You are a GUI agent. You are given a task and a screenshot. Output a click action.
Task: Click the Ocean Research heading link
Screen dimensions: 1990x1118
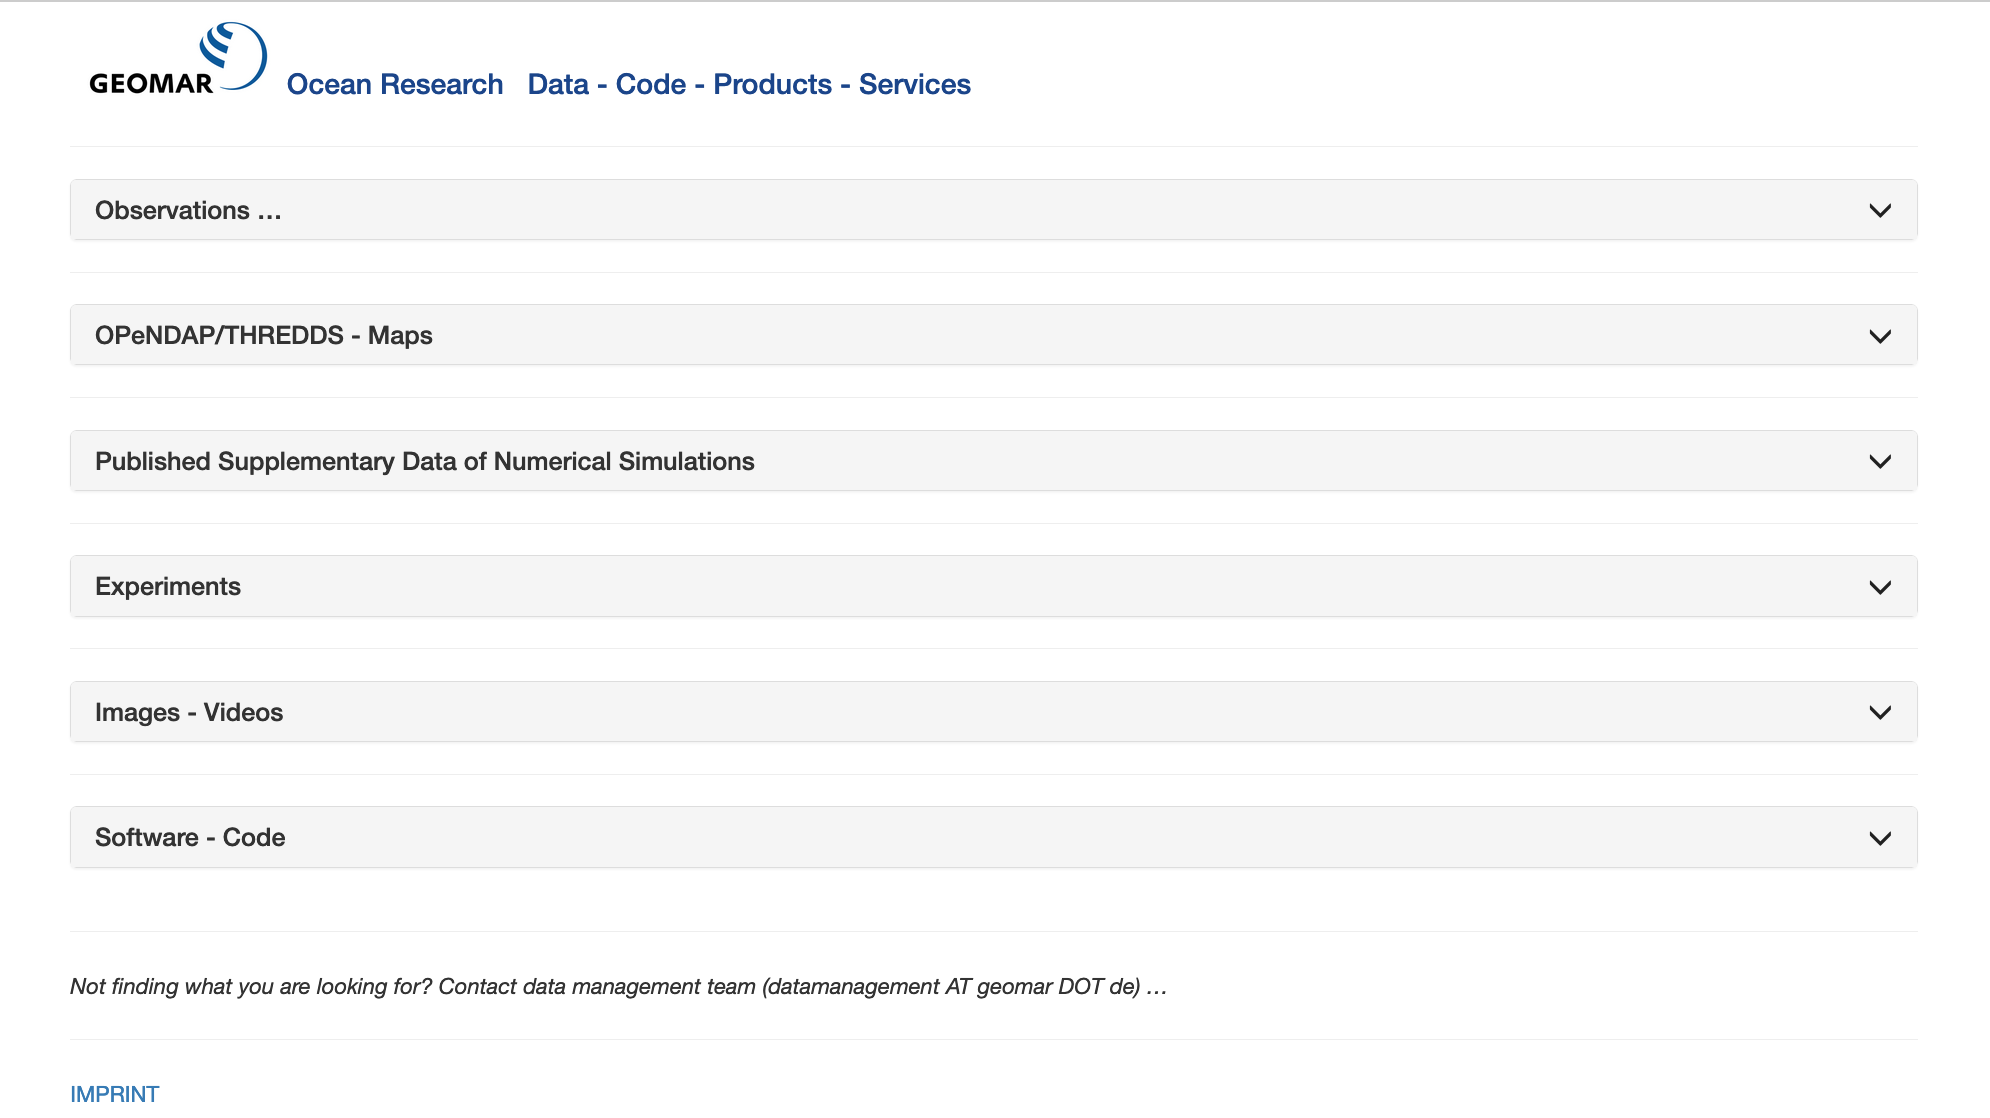(394, 85)
